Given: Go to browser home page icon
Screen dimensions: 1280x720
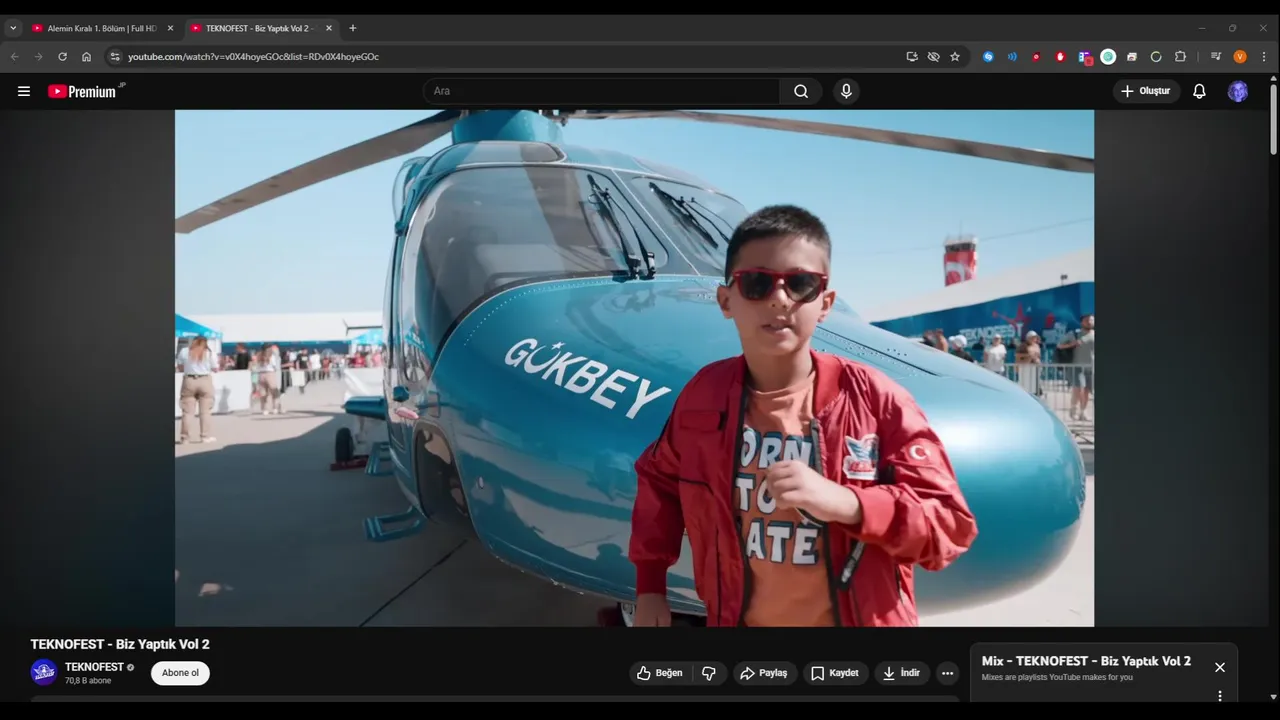Looking at the screenshot, I should click(x=86, y=57).
